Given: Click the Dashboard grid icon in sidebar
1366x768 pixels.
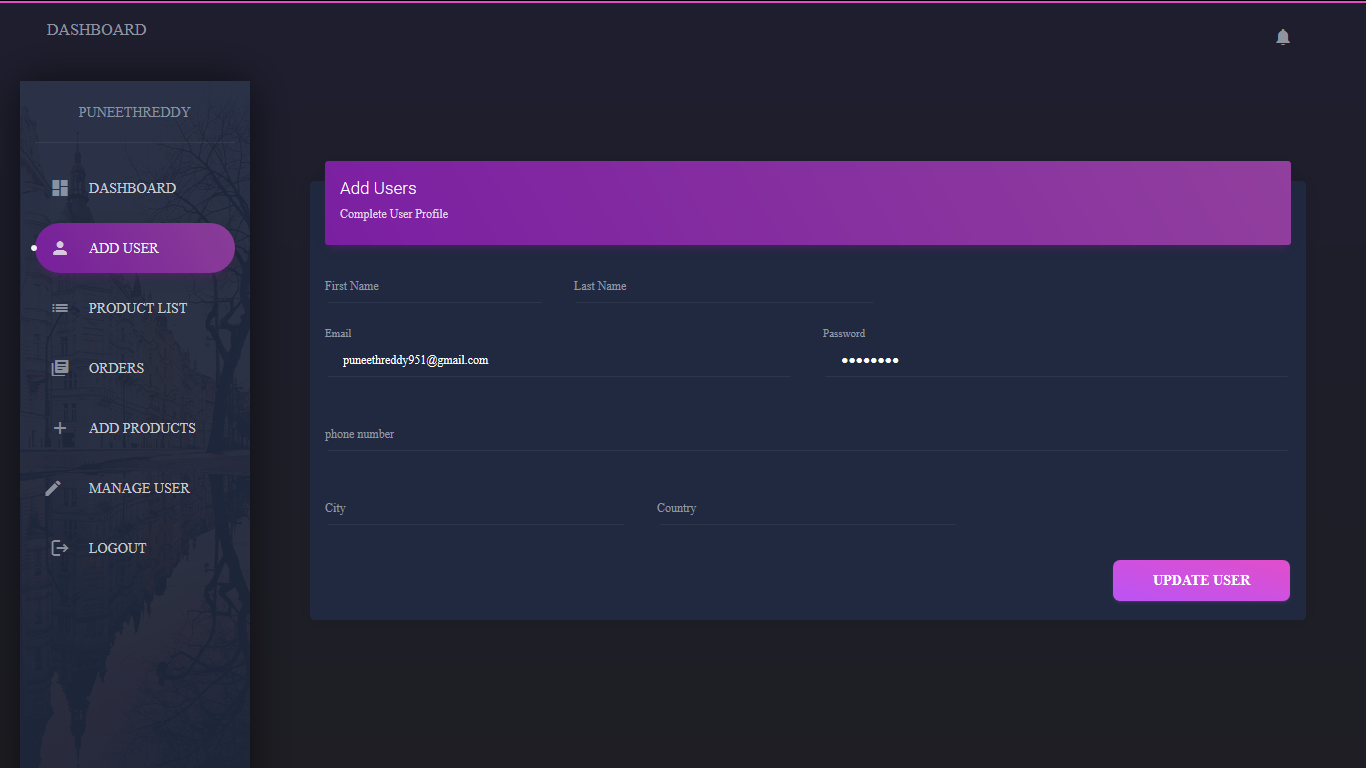Looking at the screenshot, I should coord(60,188).
